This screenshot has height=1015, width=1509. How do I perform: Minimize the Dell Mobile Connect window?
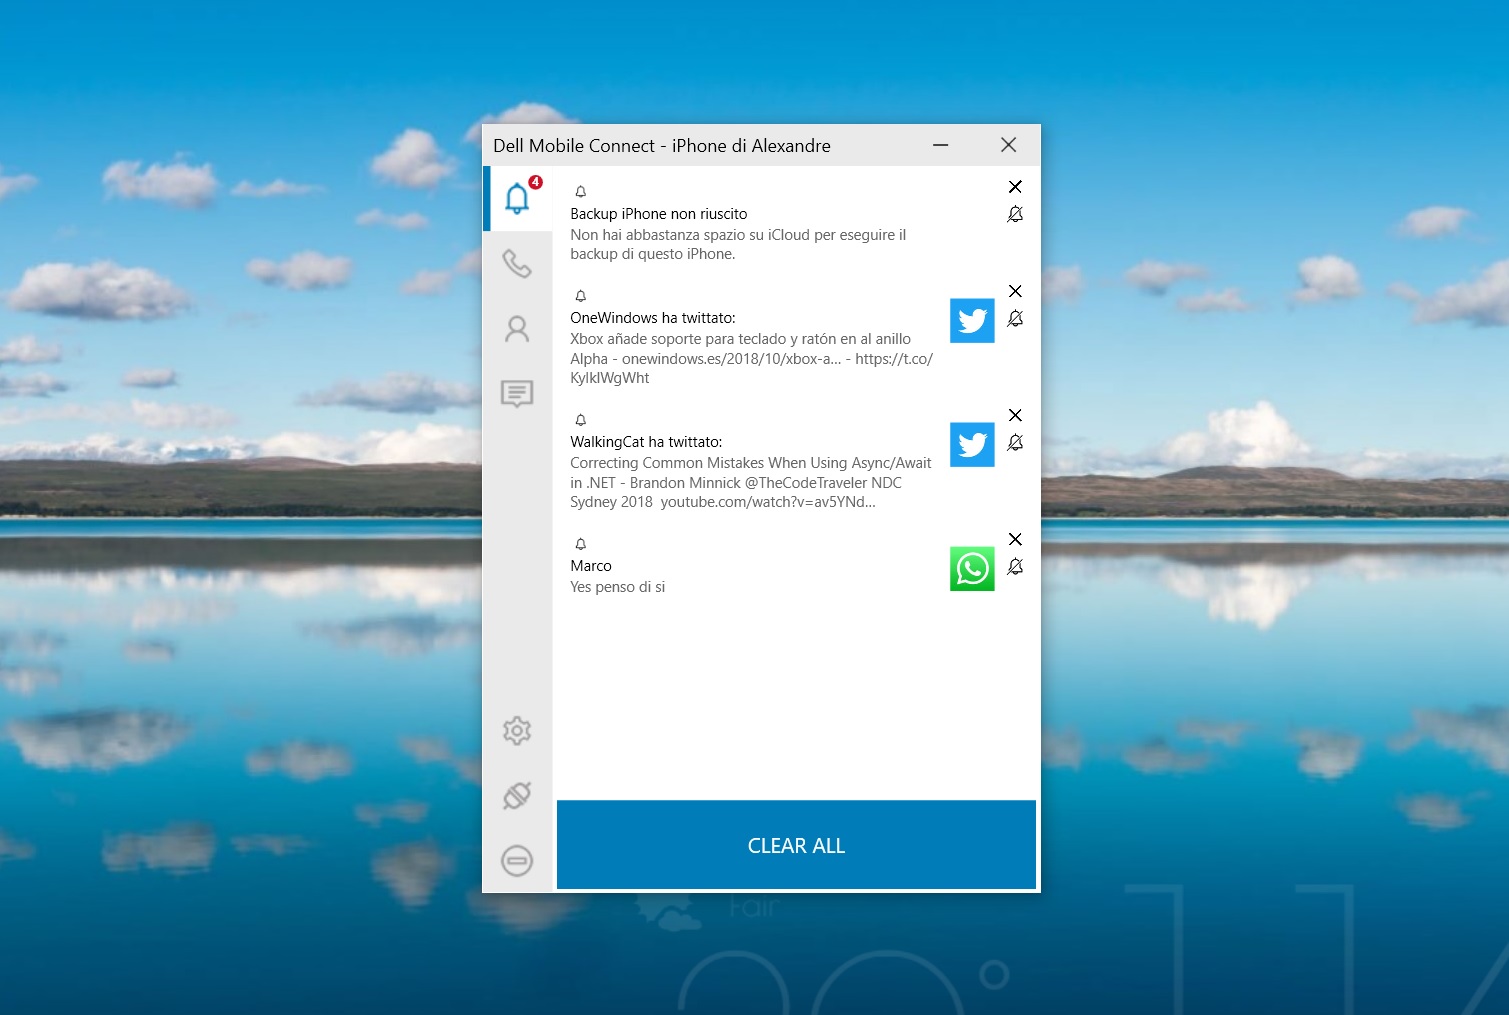tap(940, 145)
